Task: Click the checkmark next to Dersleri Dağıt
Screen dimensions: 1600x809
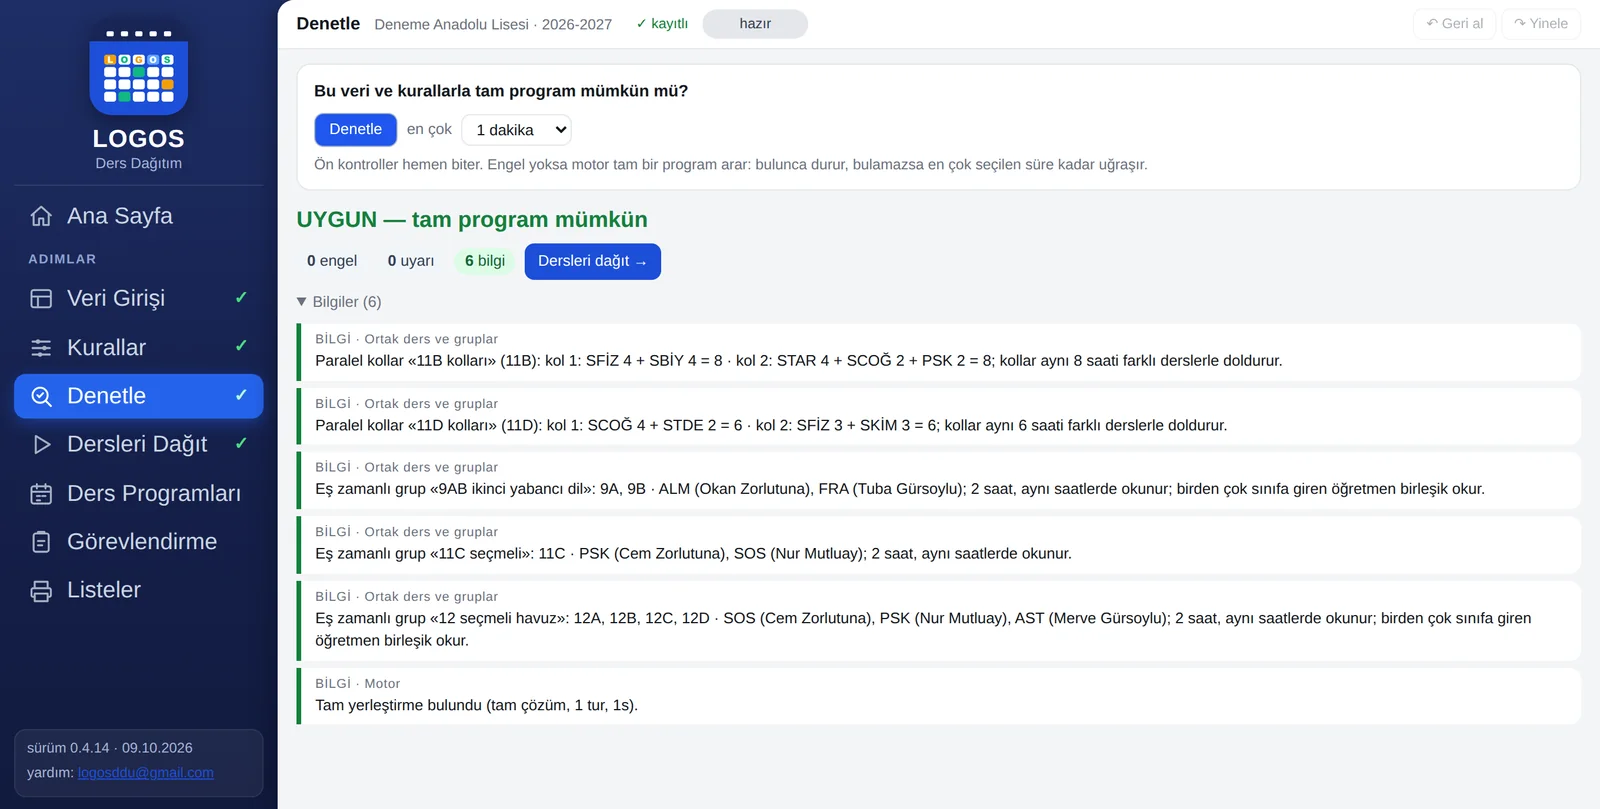Action: [x=241, y=443]
